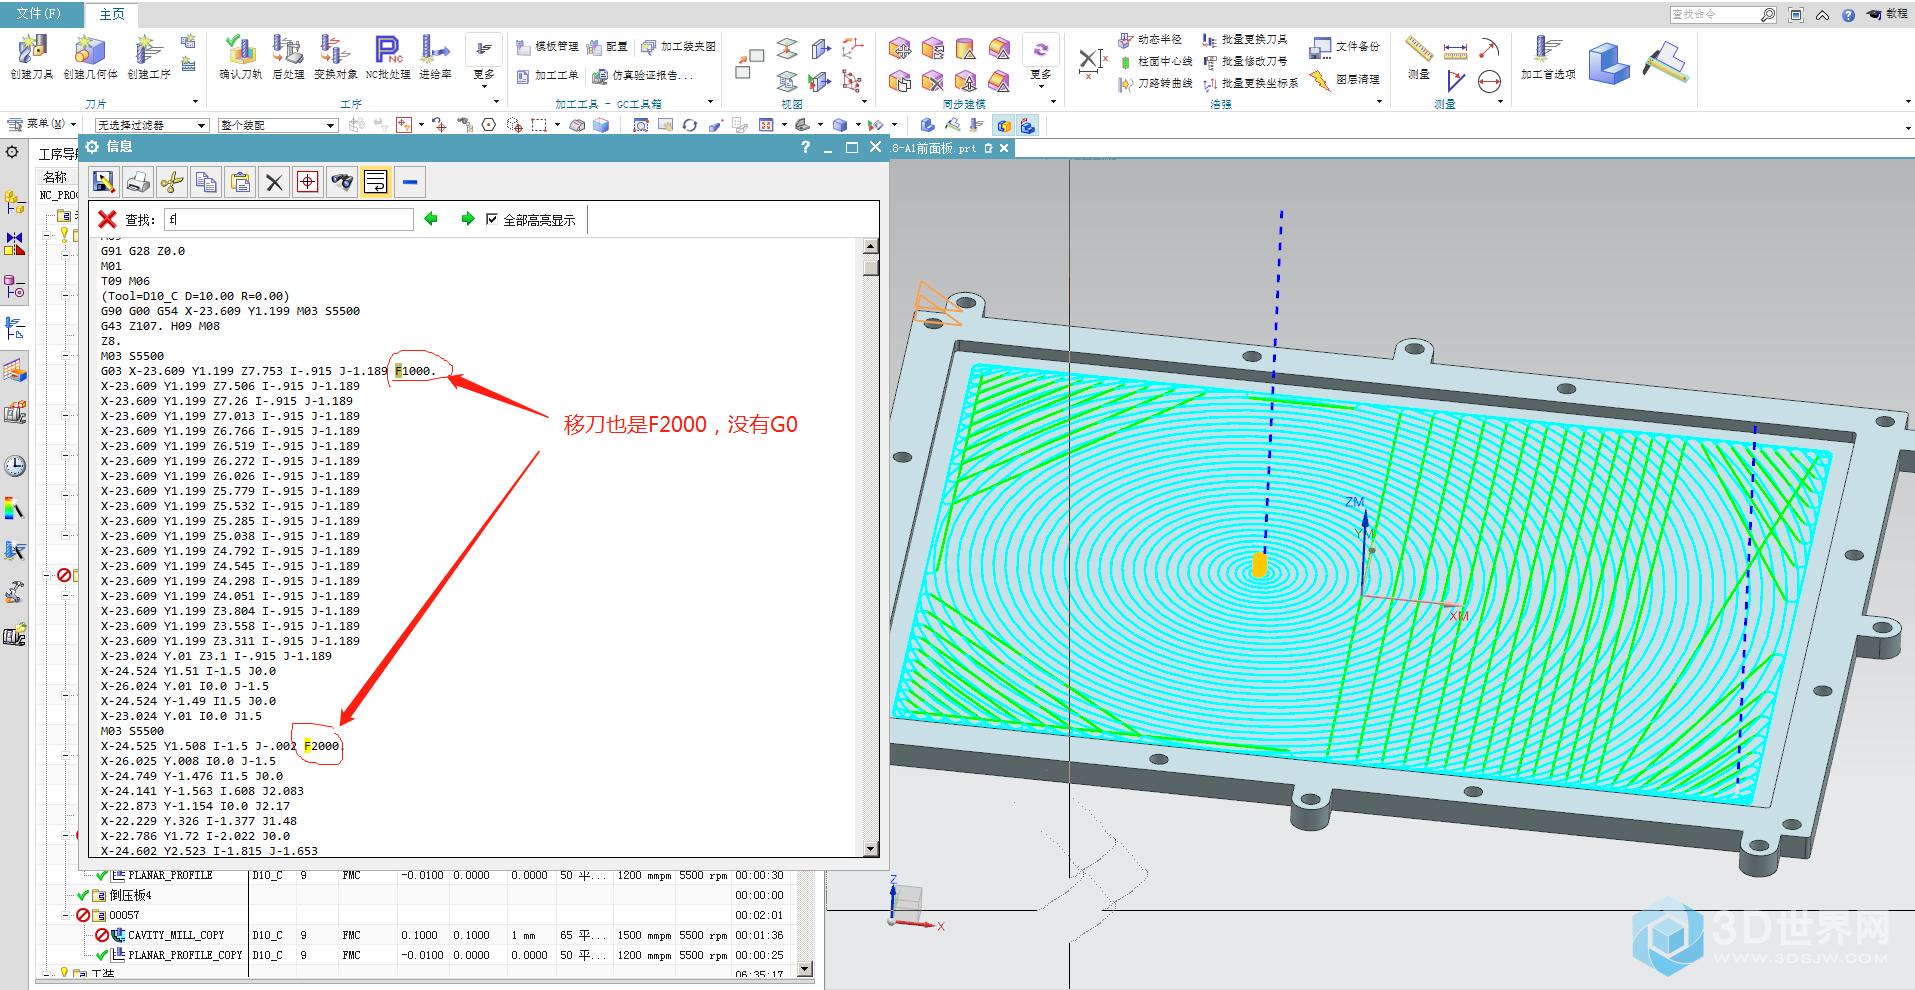
Task: Click 批量修改刀号 button
Action: tap(1245, 61)
